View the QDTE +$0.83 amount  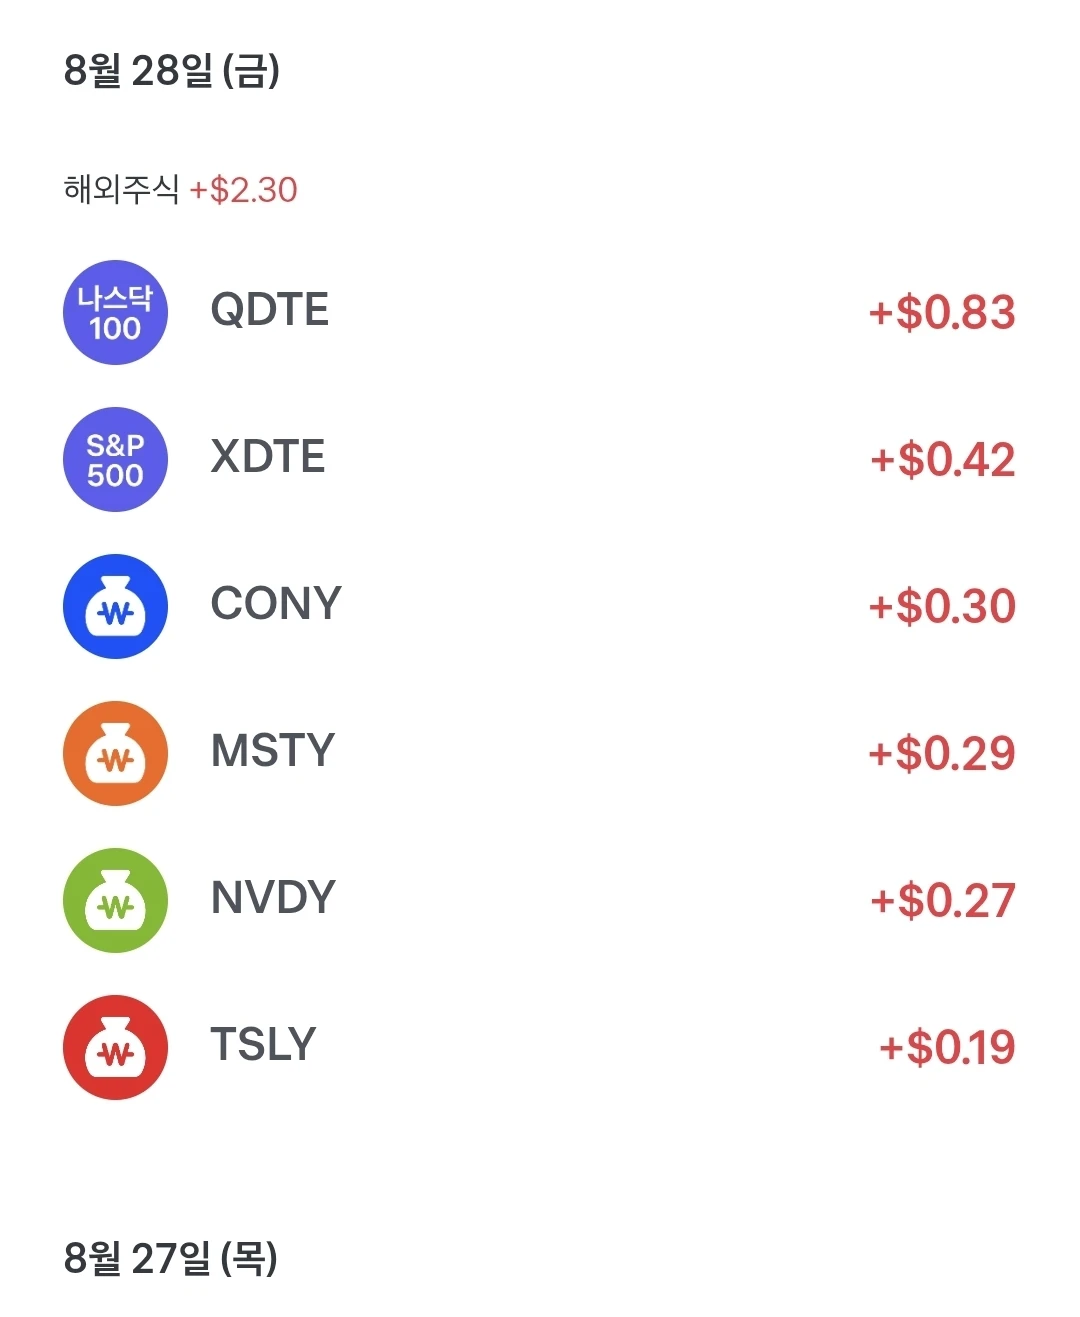tap(942, 312)
